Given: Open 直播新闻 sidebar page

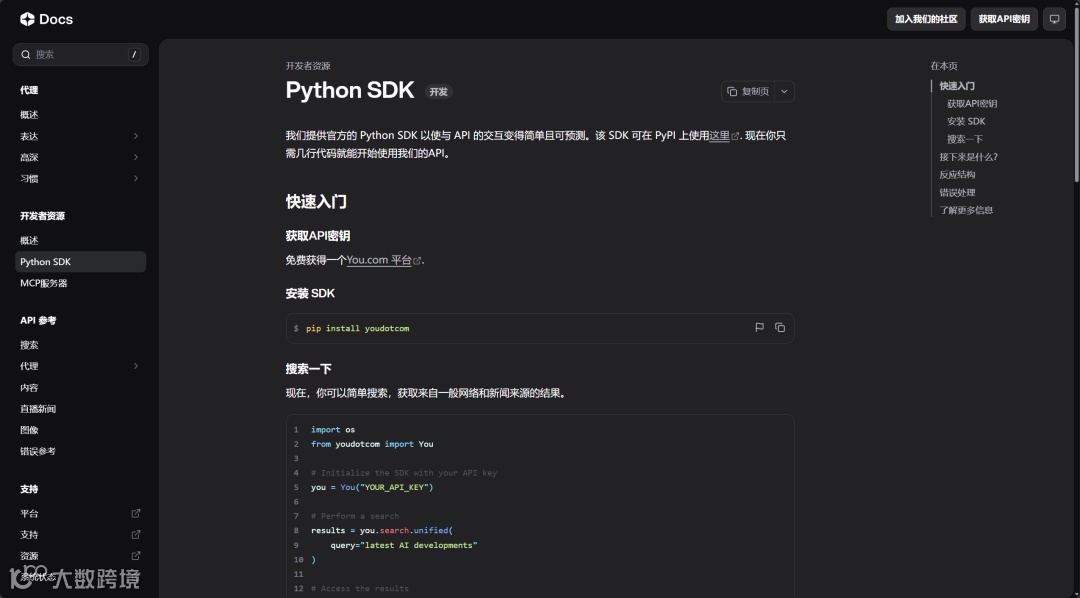Looking at the screenshot, I should point(38,409).
